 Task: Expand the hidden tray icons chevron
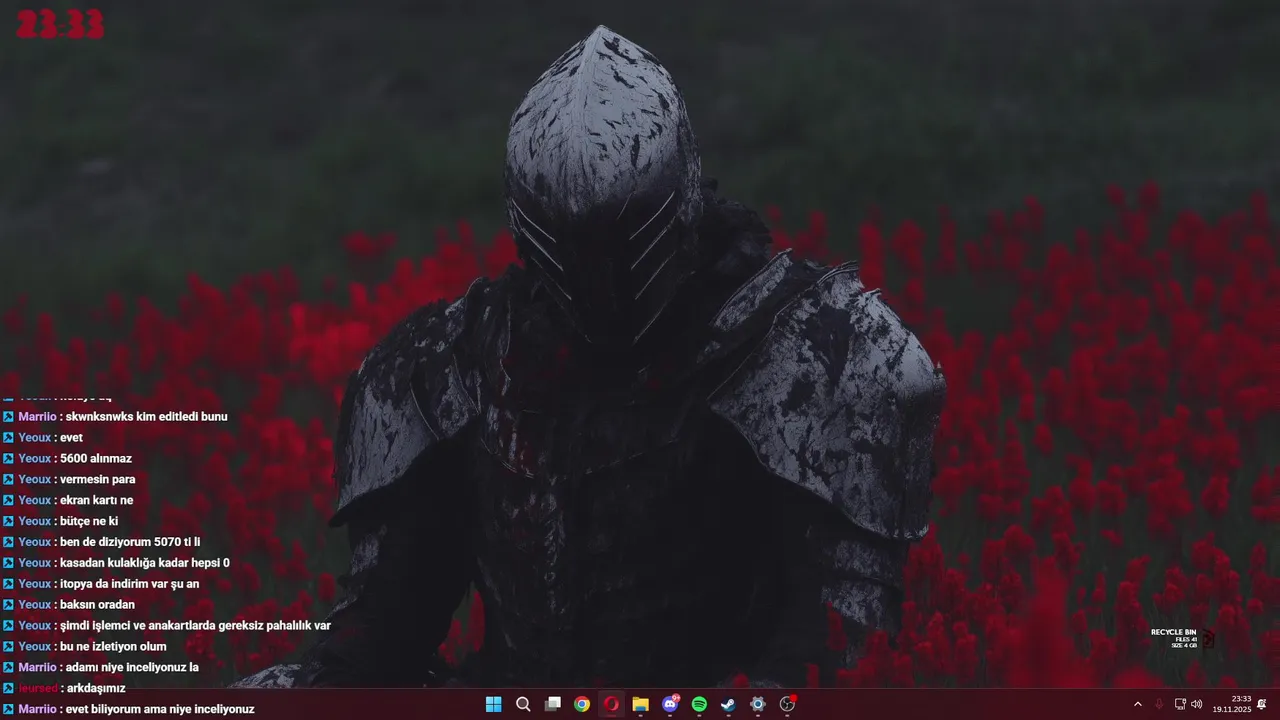(1137, 704)
